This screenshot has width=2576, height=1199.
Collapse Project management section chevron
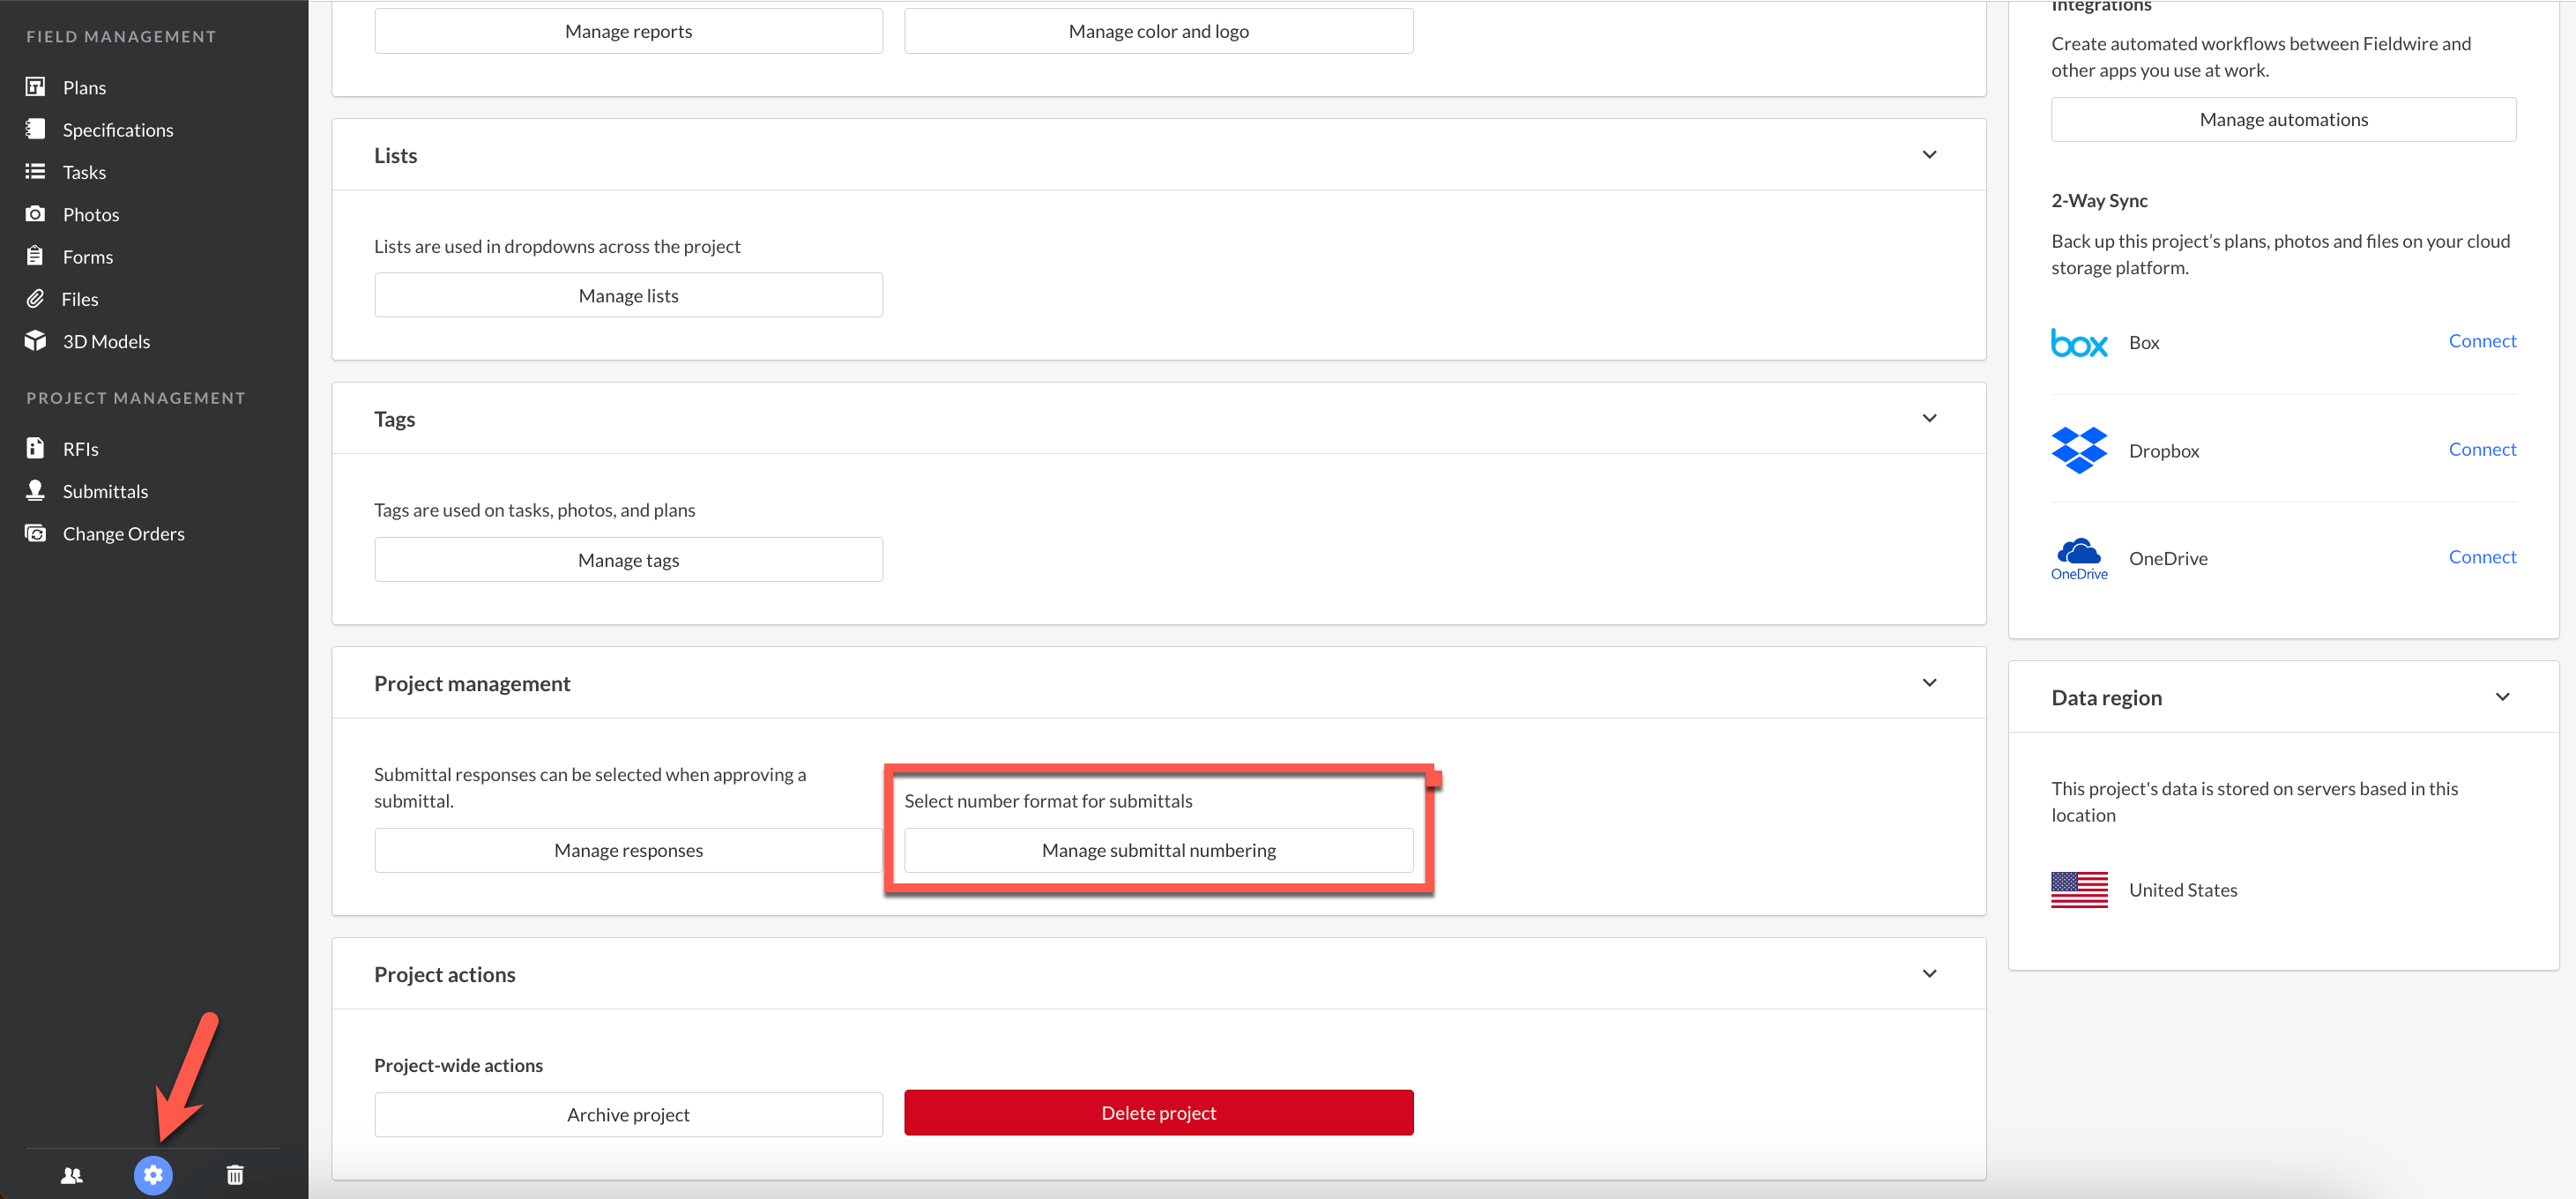click(x=1929, y=683)
